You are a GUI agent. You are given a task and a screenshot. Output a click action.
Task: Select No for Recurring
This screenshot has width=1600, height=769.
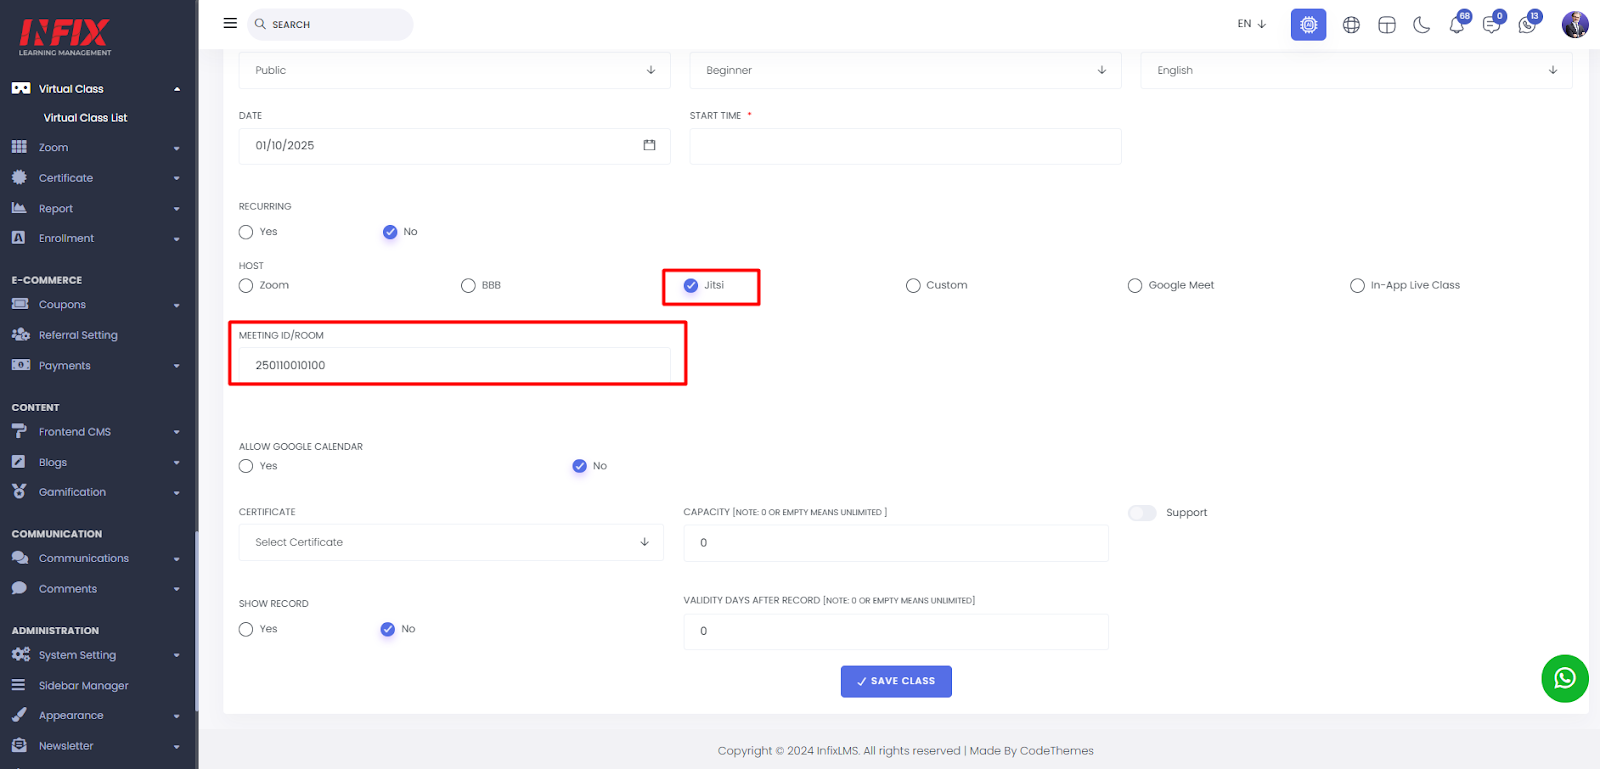coord(390,232)
